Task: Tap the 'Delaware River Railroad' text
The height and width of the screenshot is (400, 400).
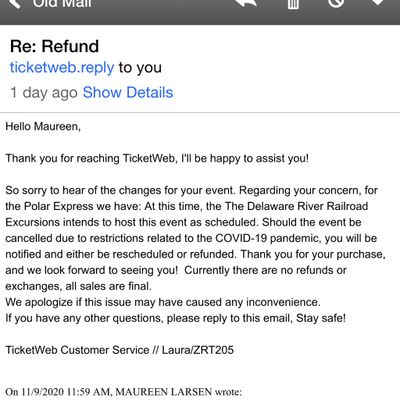Action: coord(296,206)
